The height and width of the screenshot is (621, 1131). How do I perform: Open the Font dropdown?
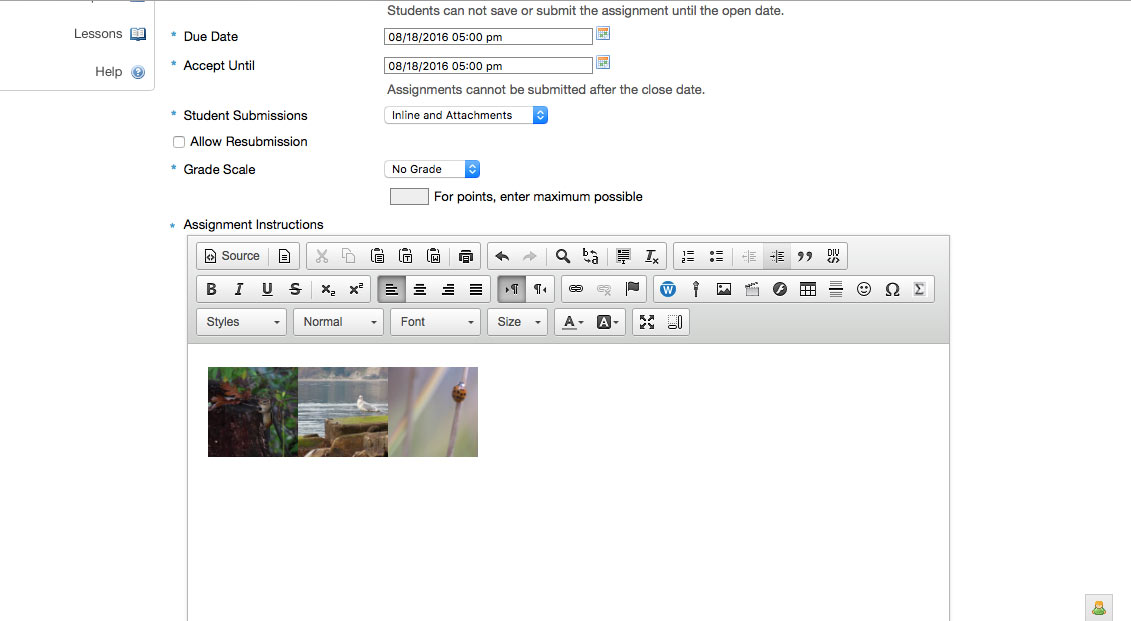pos(436,322)
